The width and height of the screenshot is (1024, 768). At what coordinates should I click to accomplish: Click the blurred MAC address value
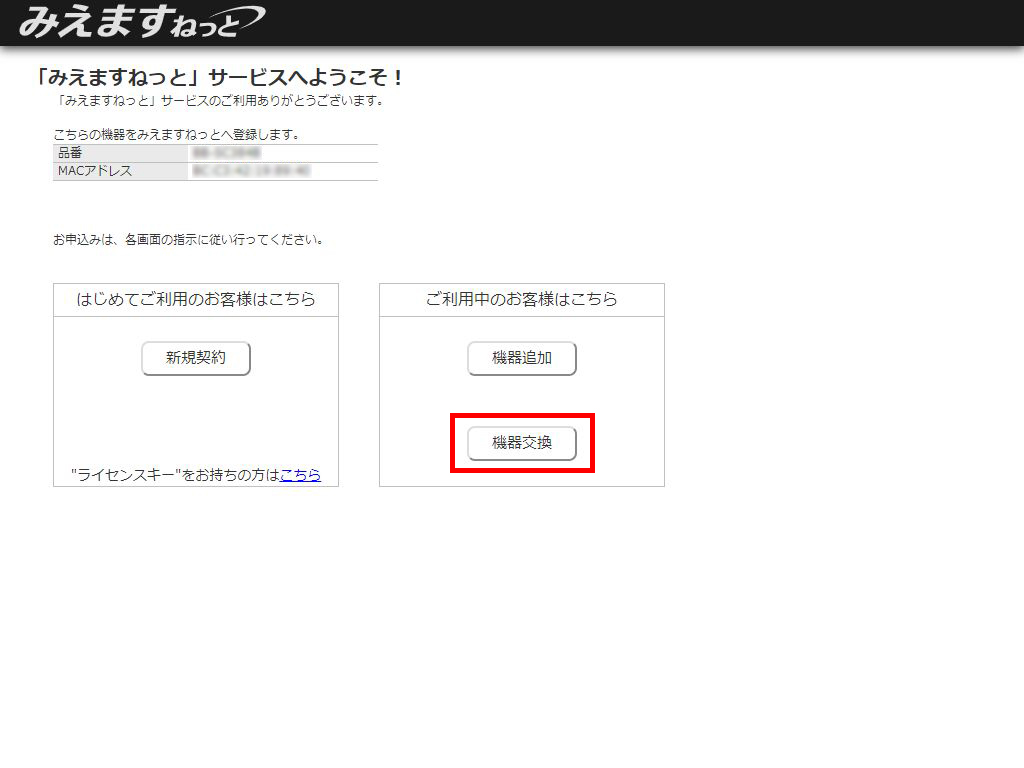(282, 171)
